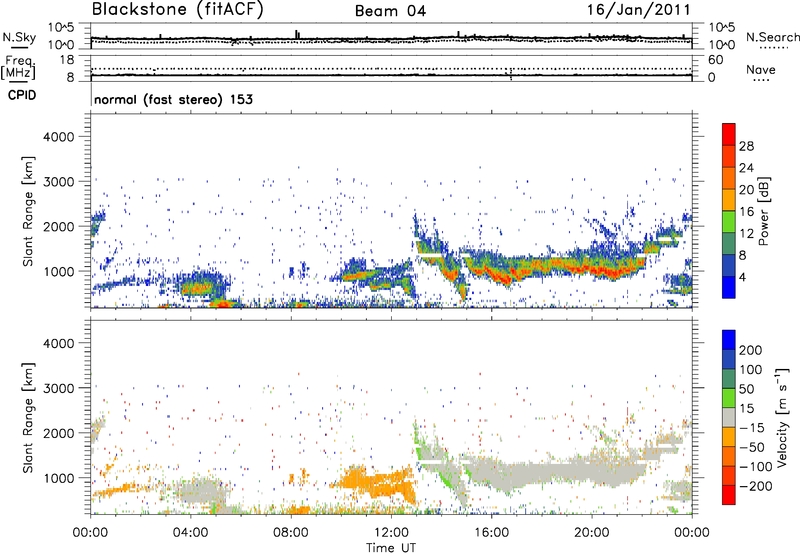
Task: Click the '04:00' time tick label
Action: pyautogui.click(x=190, y=533)
